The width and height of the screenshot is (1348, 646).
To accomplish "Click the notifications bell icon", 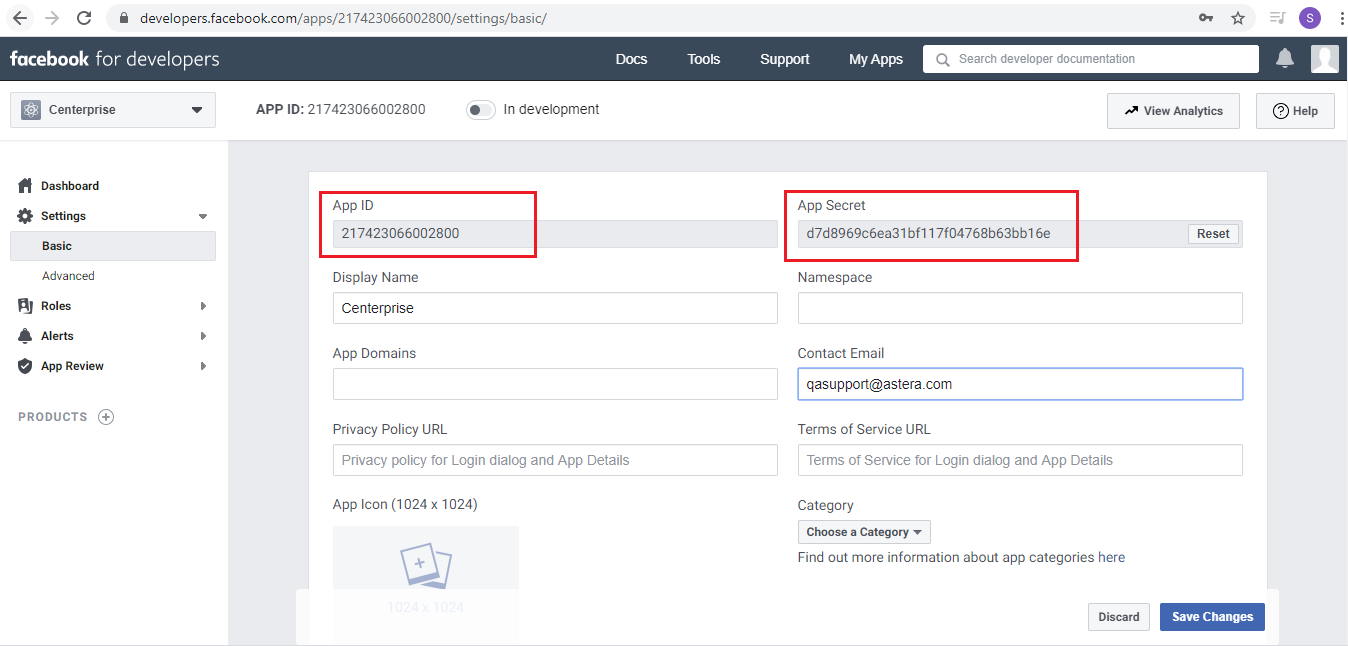I will [x=1285, y=59].
